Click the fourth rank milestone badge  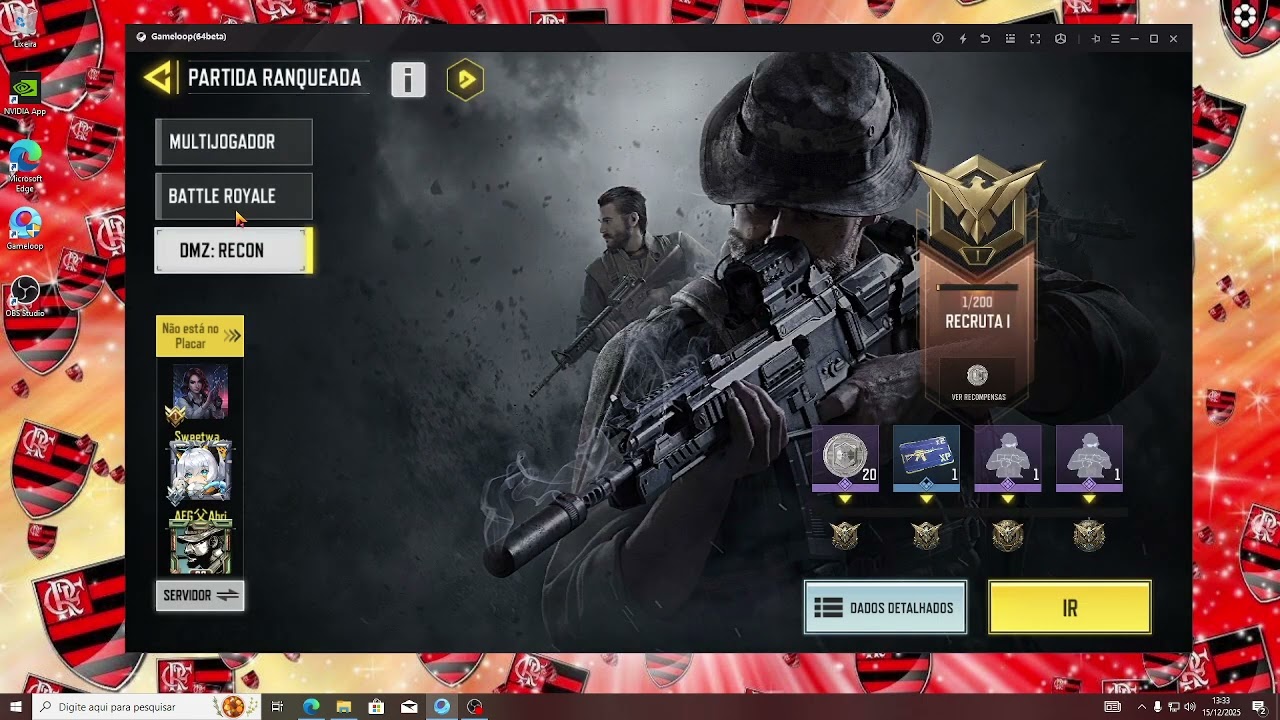click(1089, 536)
